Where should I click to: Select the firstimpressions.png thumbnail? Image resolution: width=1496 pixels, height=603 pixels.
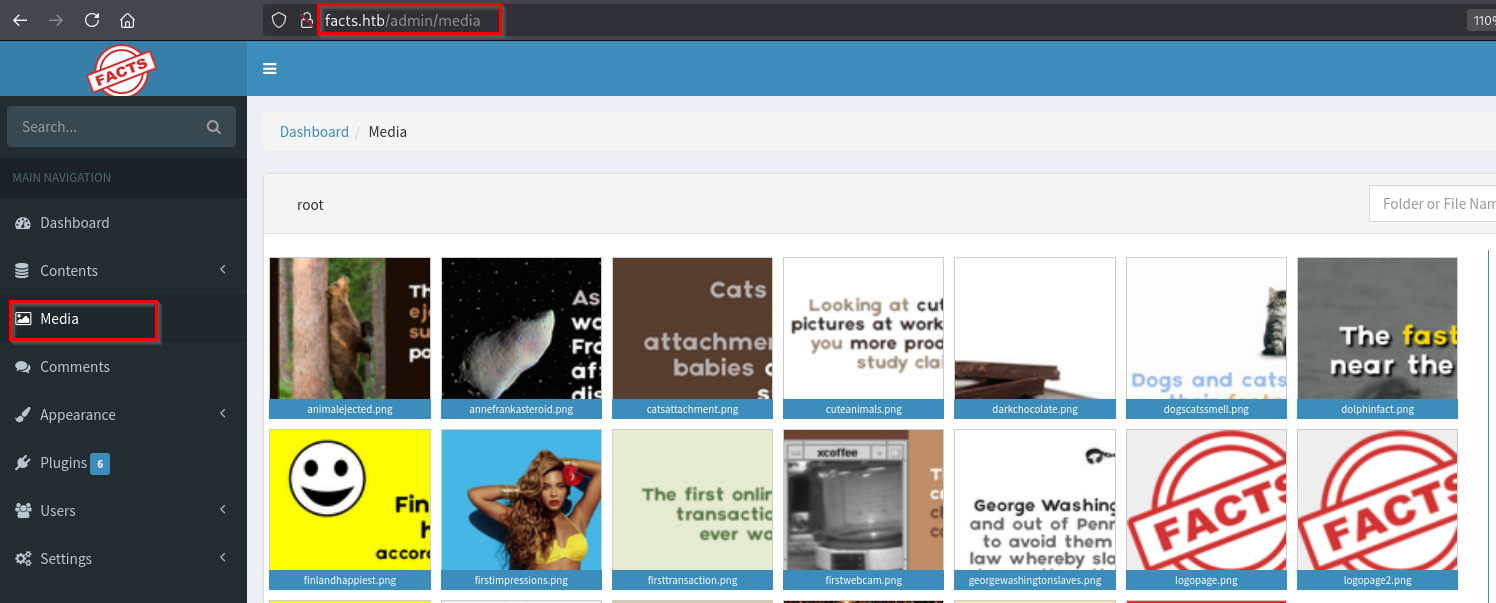(521, 509)
